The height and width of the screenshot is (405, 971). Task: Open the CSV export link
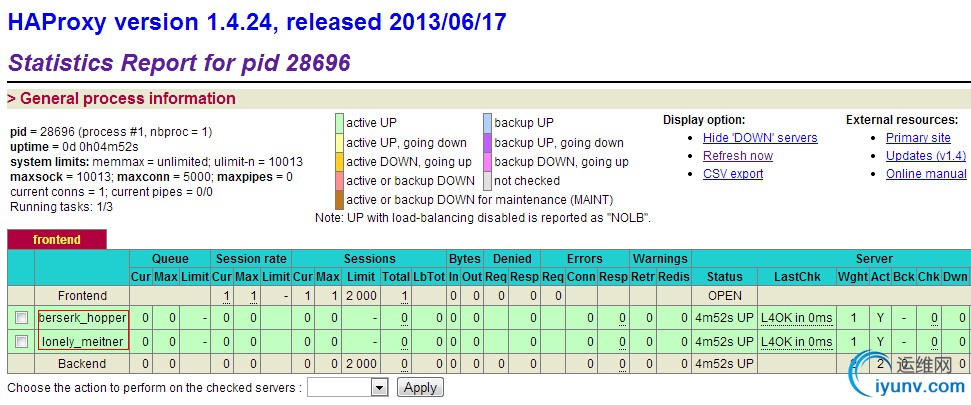click(733, 173)
